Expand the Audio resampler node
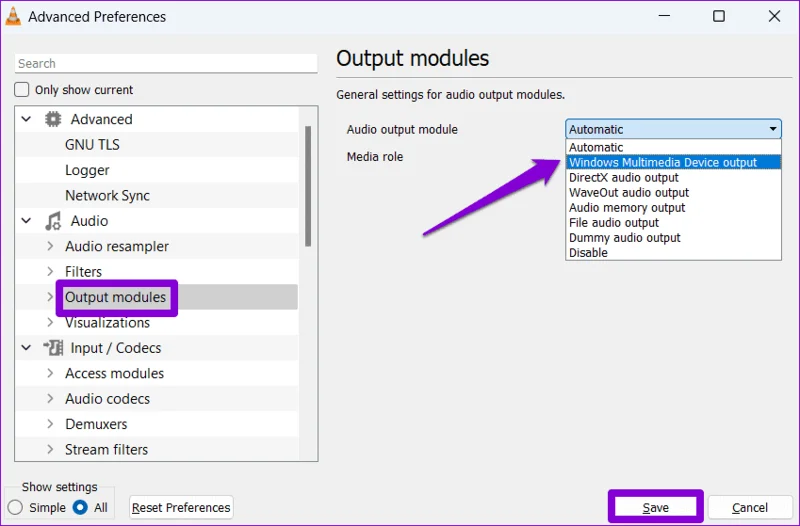Screen dimensions: 800x526 tap(50, 246)
